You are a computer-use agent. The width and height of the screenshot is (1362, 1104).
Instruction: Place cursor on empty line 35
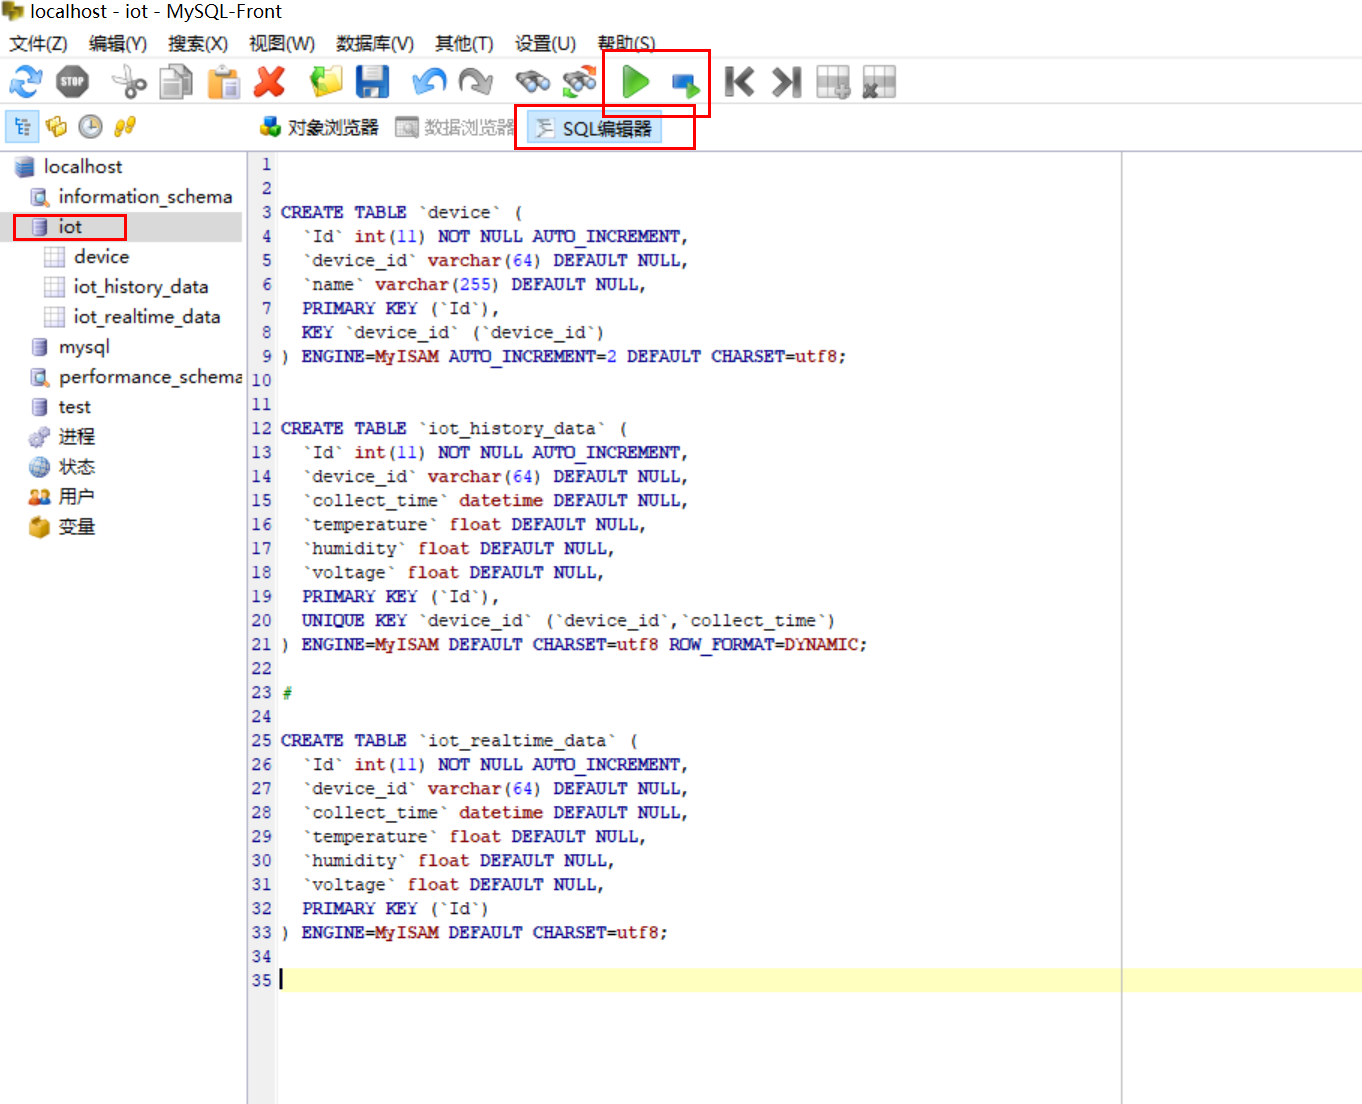click(x=820, y=981)
